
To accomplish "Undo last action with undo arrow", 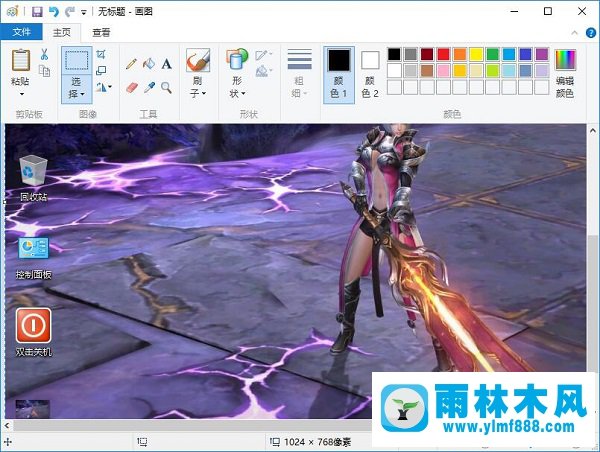I will point(54,11).
